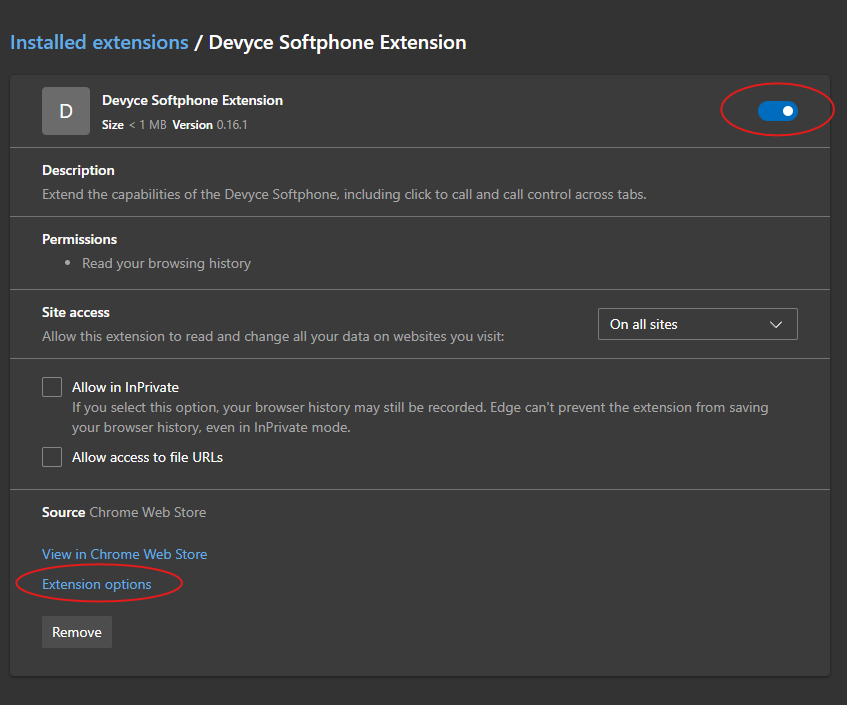The width and height of the screenshot is (847, 705).
Task: Click the Allow access to file URLs label
Action: pos(147,458)
